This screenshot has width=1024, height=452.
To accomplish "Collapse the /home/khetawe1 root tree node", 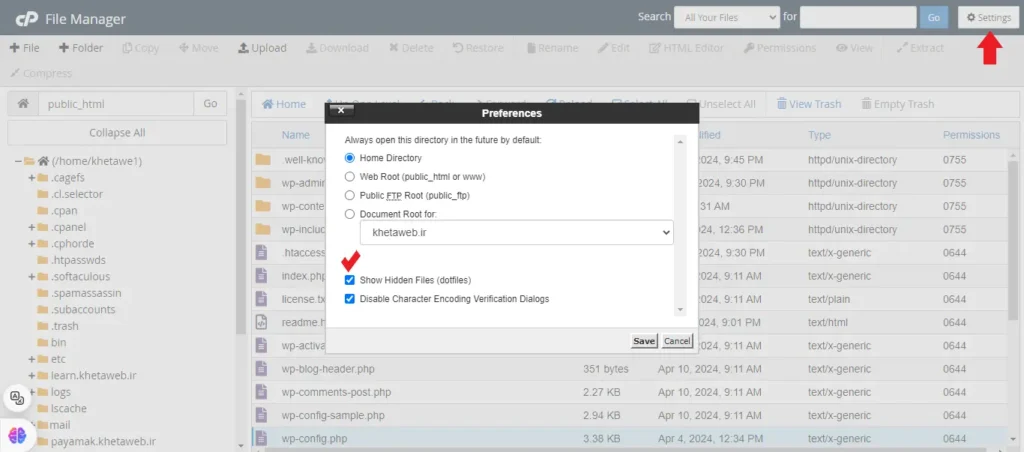I will click(18, 161).
